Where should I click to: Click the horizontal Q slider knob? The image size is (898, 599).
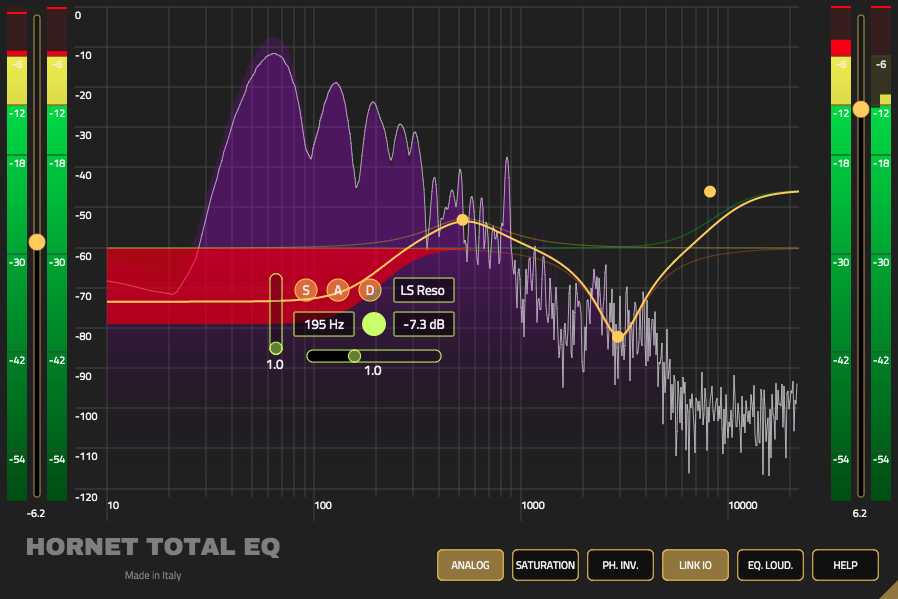coord(355,356)
